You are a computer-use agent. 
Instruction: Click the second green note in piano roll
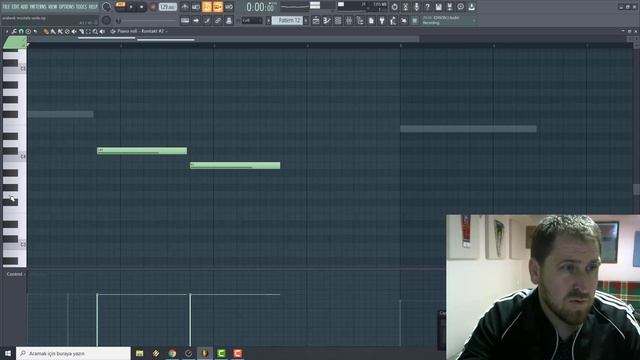235,165
